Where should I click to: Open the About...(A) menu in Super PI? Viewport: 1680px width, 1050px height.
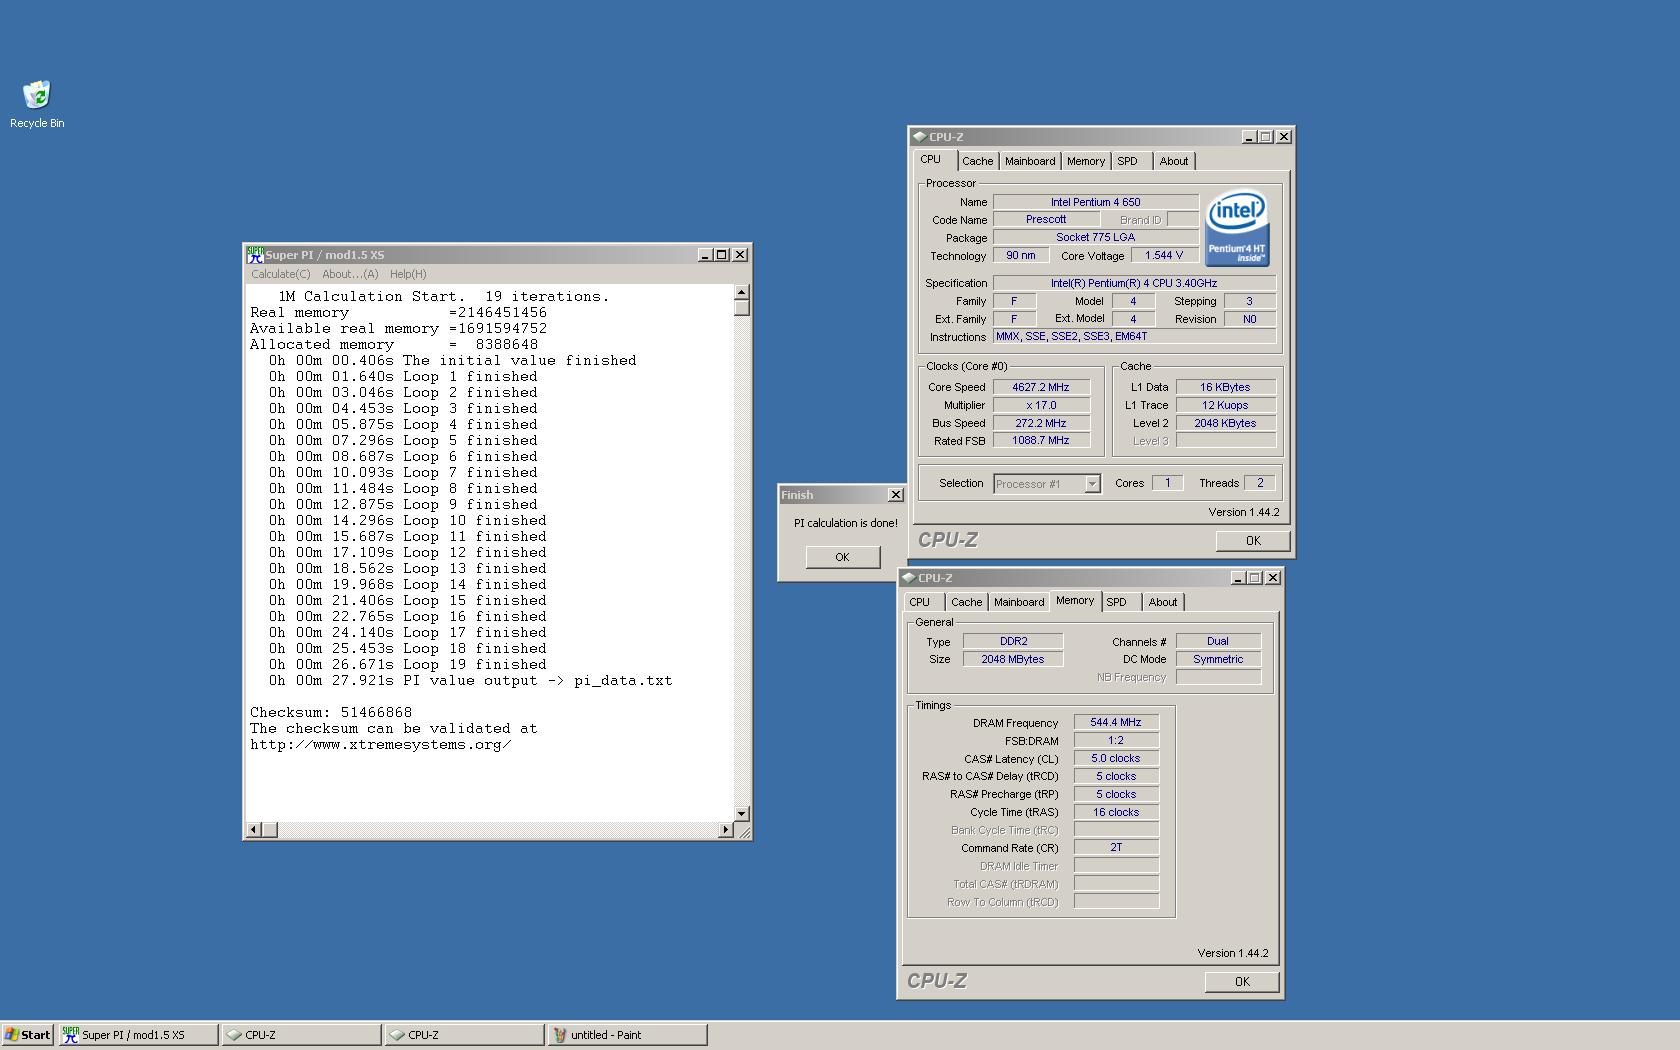click(x=350, y=274)
